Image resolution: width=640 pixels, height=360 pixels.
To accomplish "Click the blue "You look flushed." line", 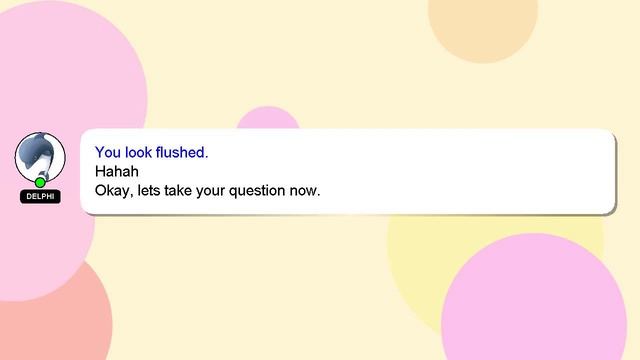I will (x=151, y=152).
